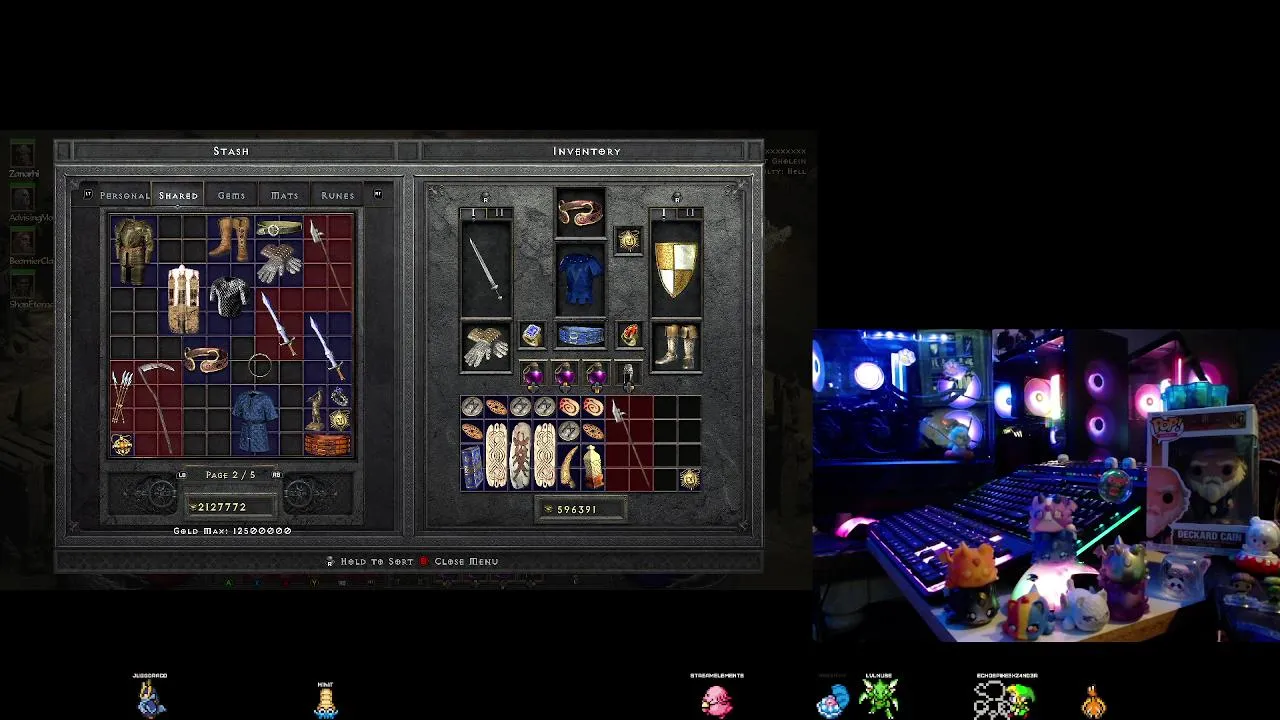Go to next stash page with RB
The width and height of the screenshot is (1280, 720).
(277, 475)
